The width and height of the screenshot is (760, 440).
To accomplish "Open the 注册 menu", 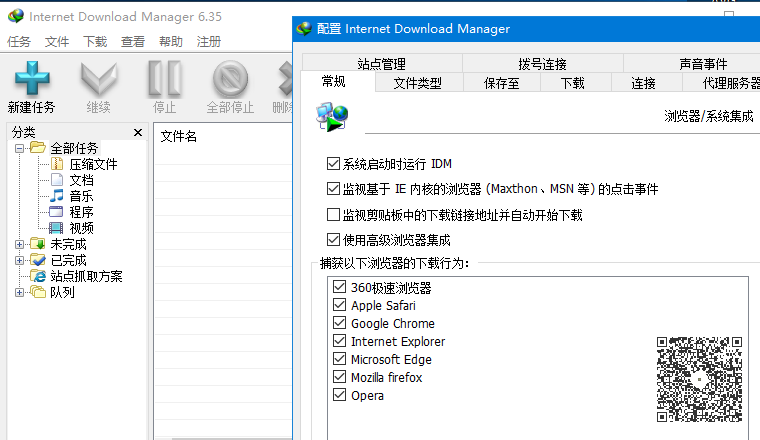I will (x=209, y=42).
